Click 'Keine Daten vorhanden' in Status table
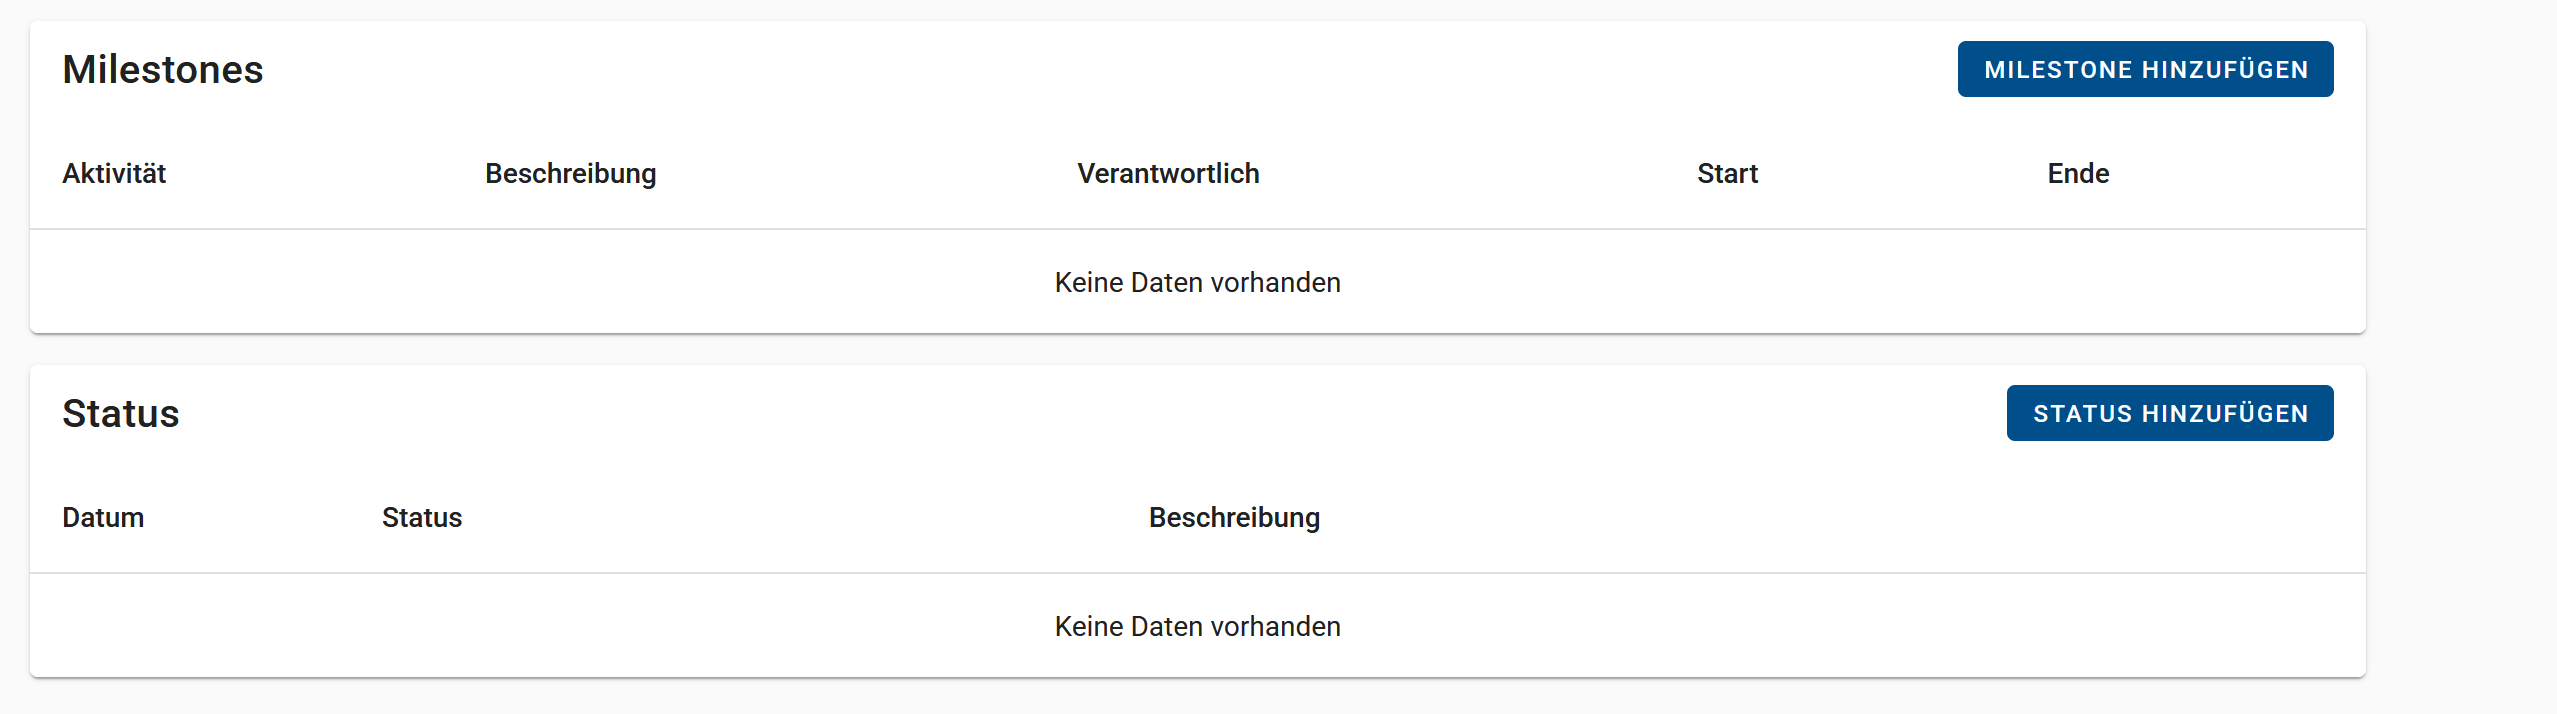This screenshot has width=2557, height=714. (x=1198, y=626)
